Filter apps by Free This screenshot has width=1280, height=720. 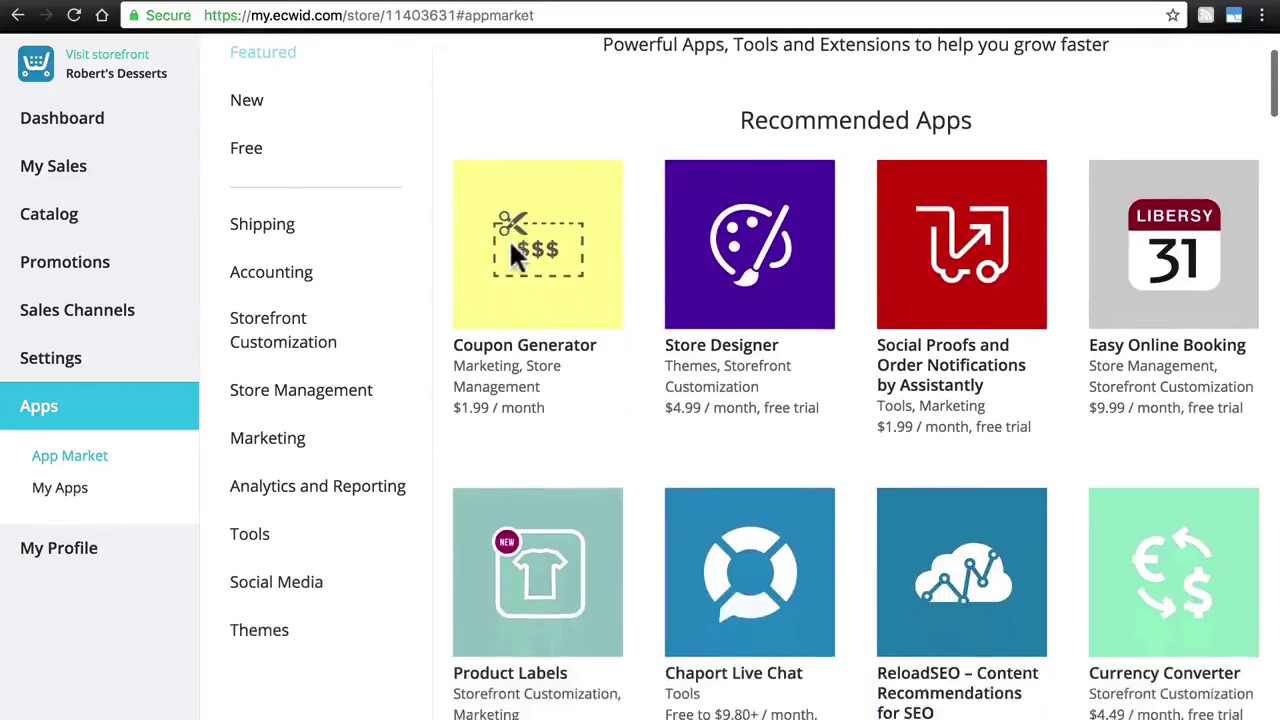point(246,148)
